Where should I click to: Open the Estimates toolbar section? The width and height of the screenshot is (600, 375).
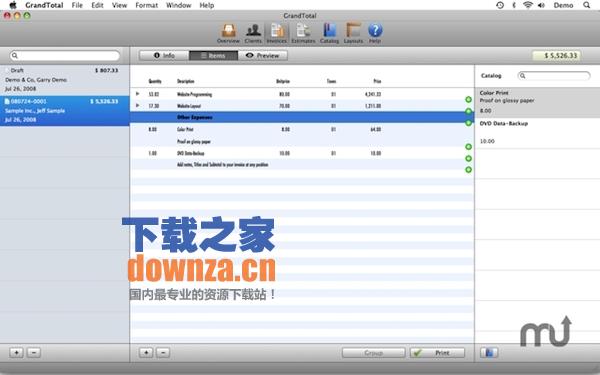(x=303, y=34)
